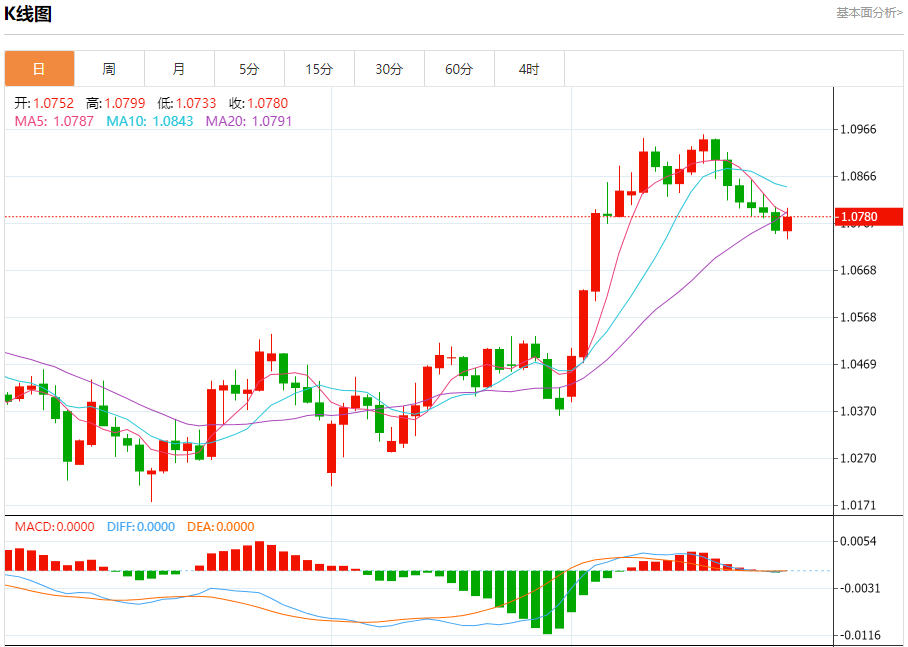Click the MACD:0.0000 readout

[54, 527]
